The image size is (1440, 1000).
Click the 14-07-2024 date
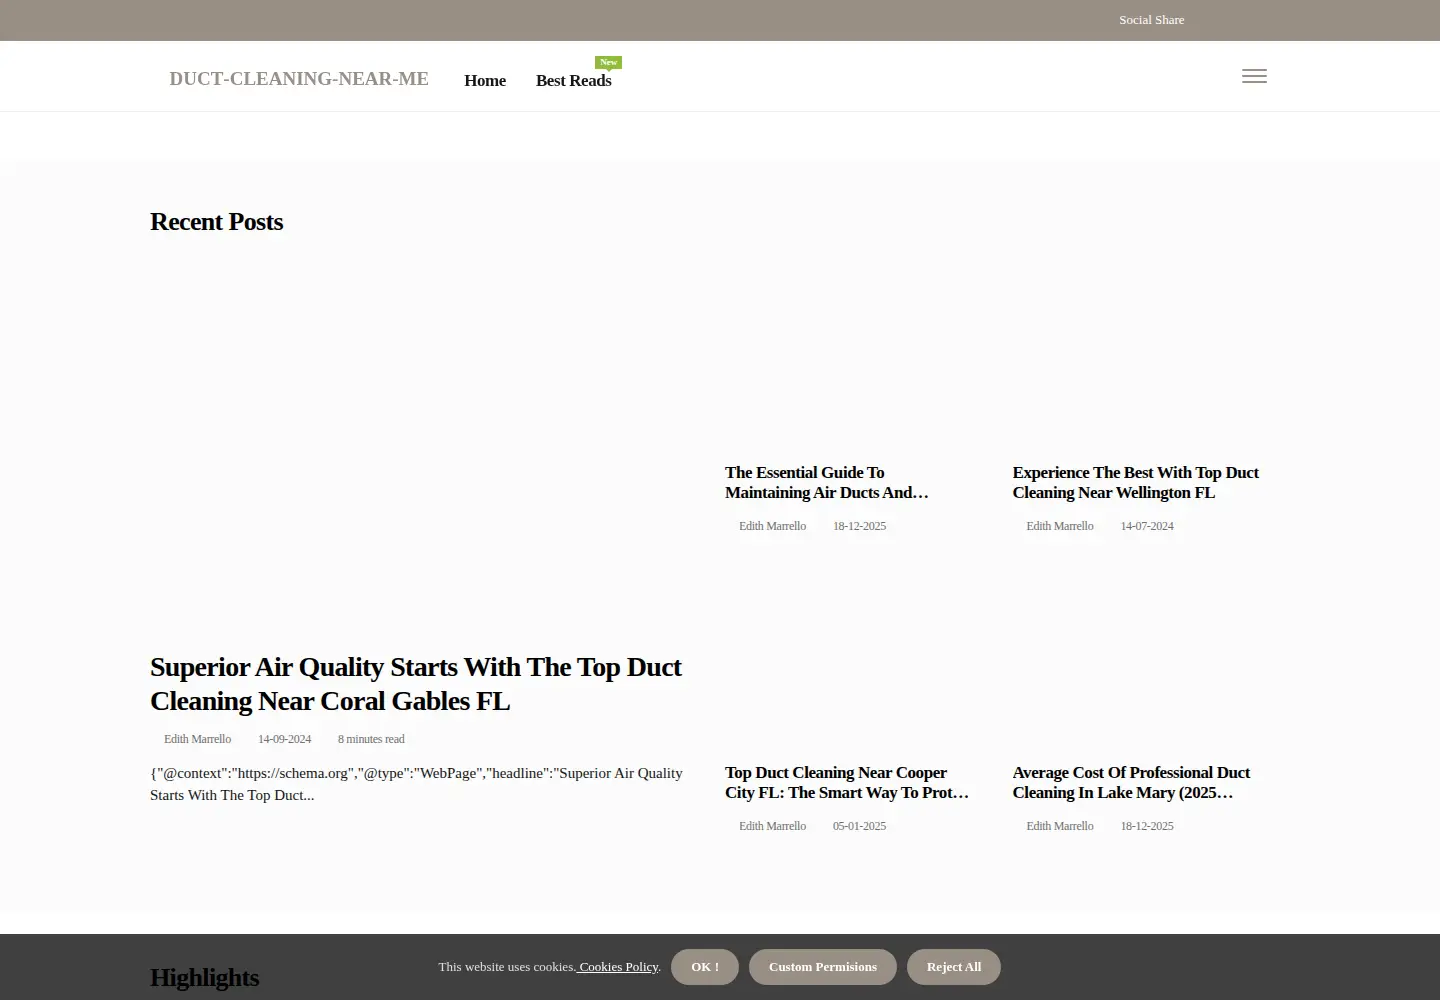[1147, 526]
